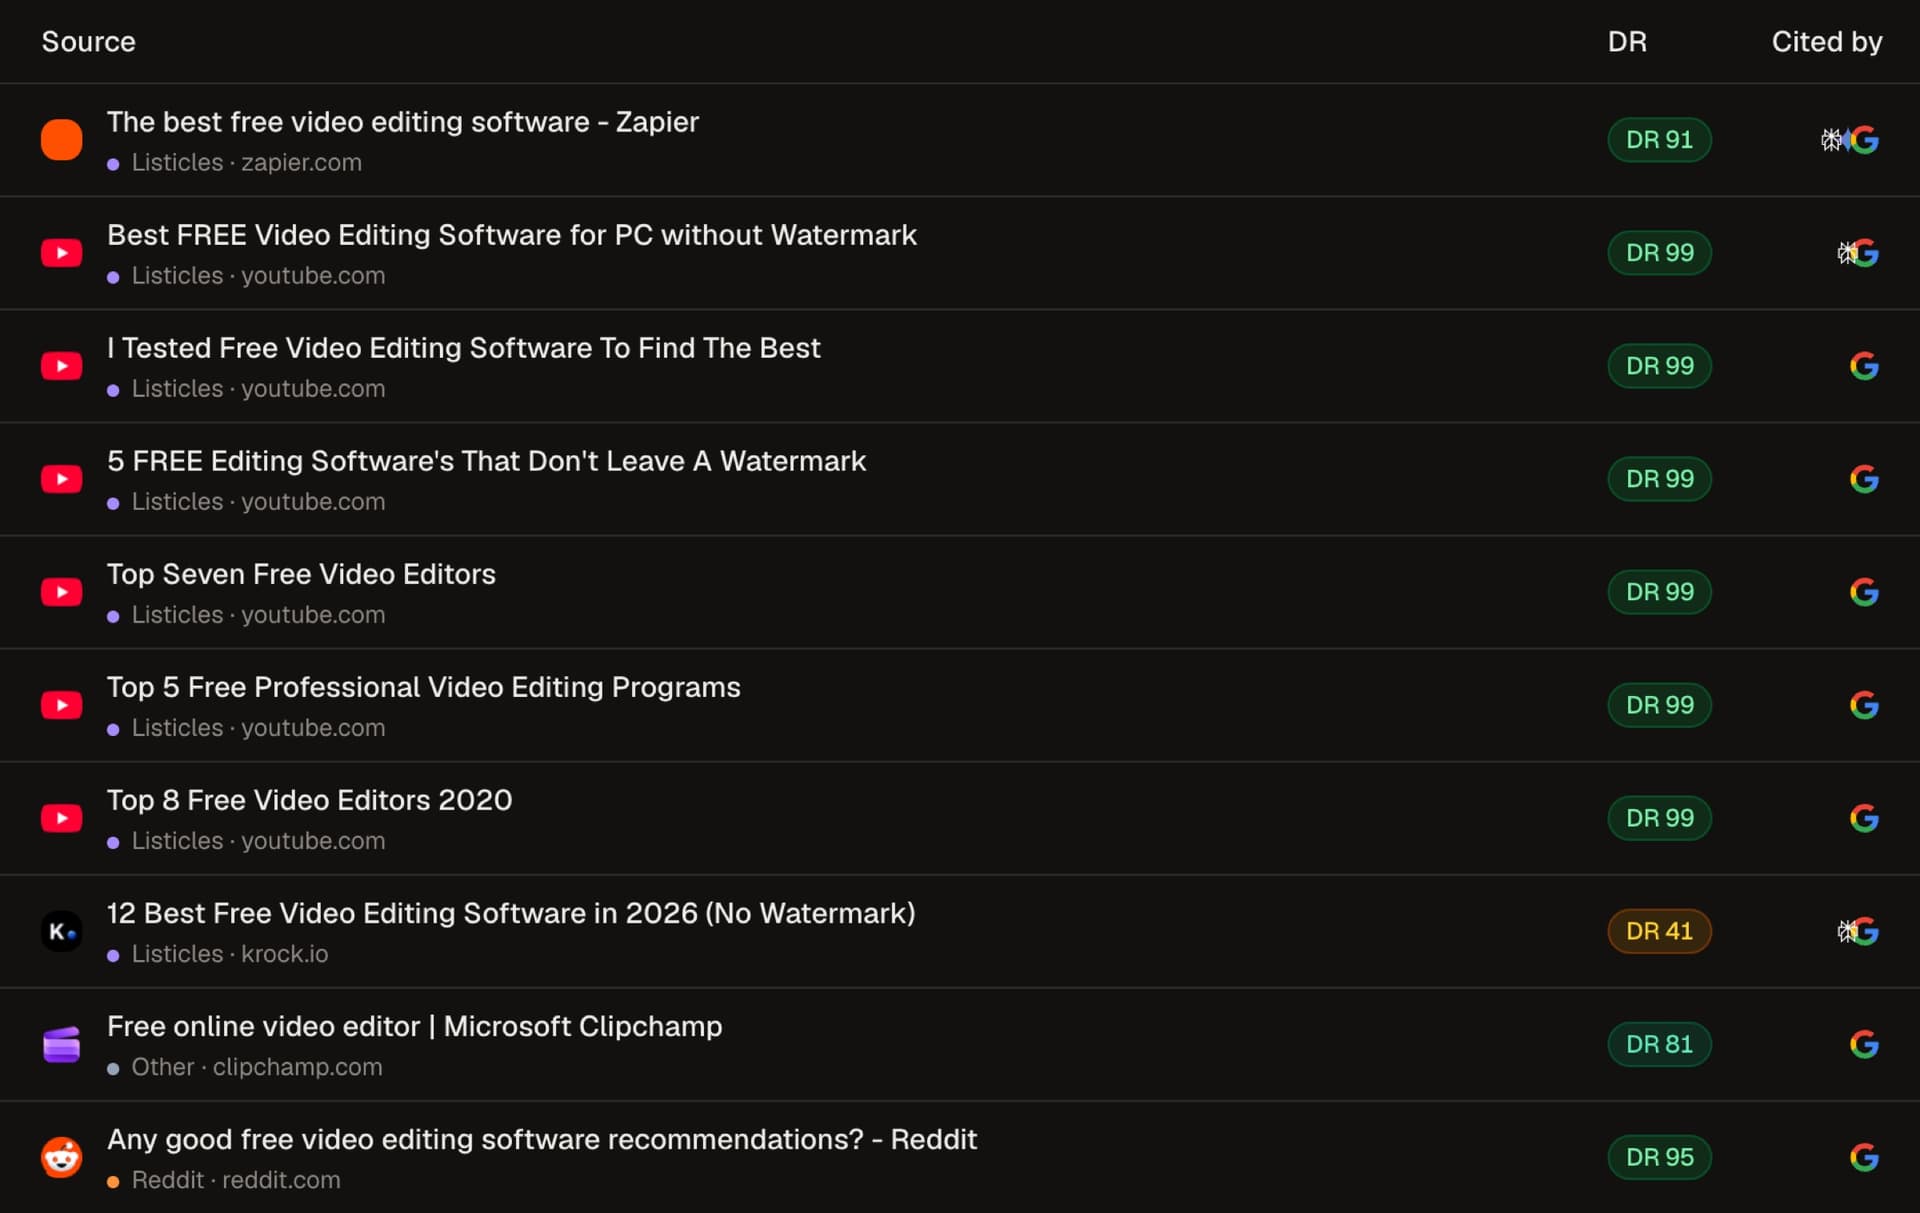This screenshot has width=1920, height=1213.
Task: Click the YouTube icon beside 'I Tested Free Video Editing Software'
Action: coord(61,366)
